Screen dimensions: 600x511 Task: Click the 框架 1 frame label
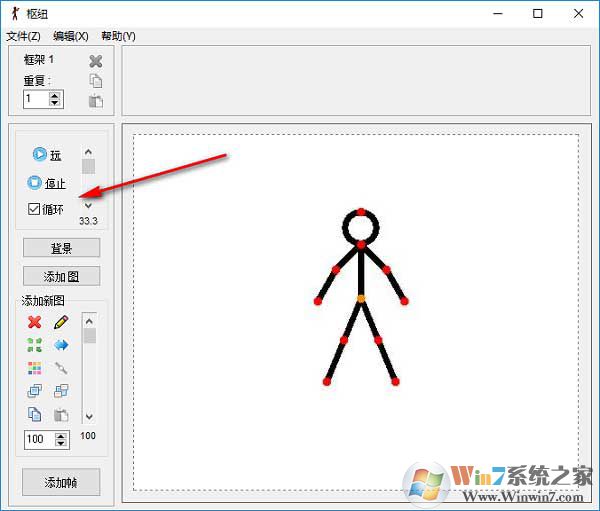click(39, 60)
